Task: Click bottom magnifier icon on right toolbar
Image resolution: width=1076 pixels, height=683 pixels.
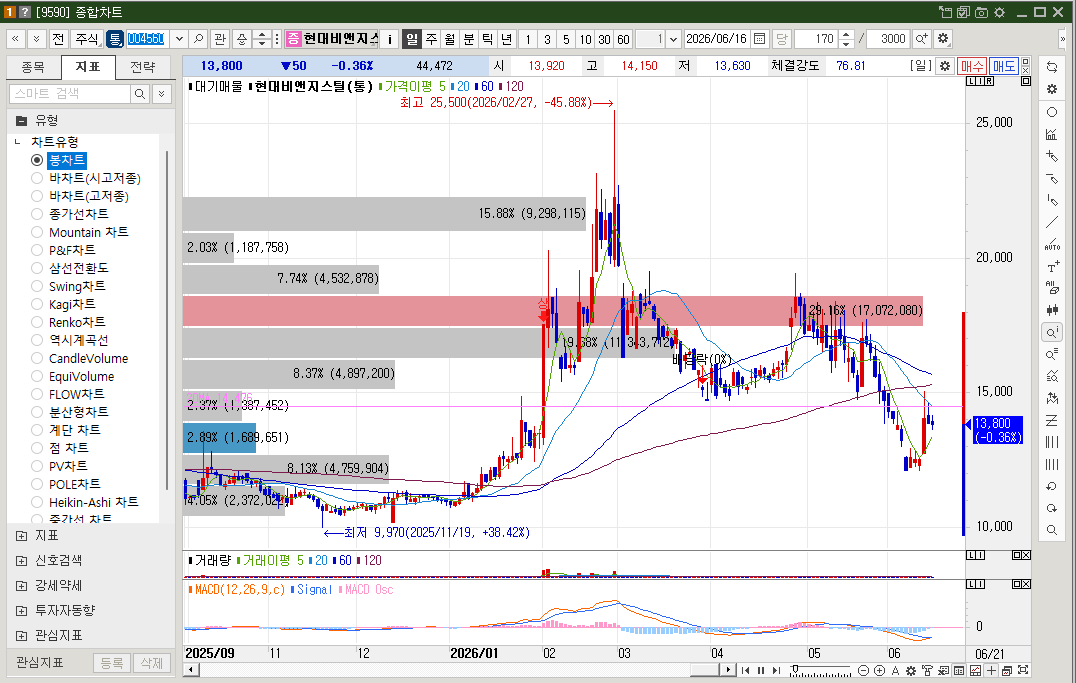Action: point(1051,531)
